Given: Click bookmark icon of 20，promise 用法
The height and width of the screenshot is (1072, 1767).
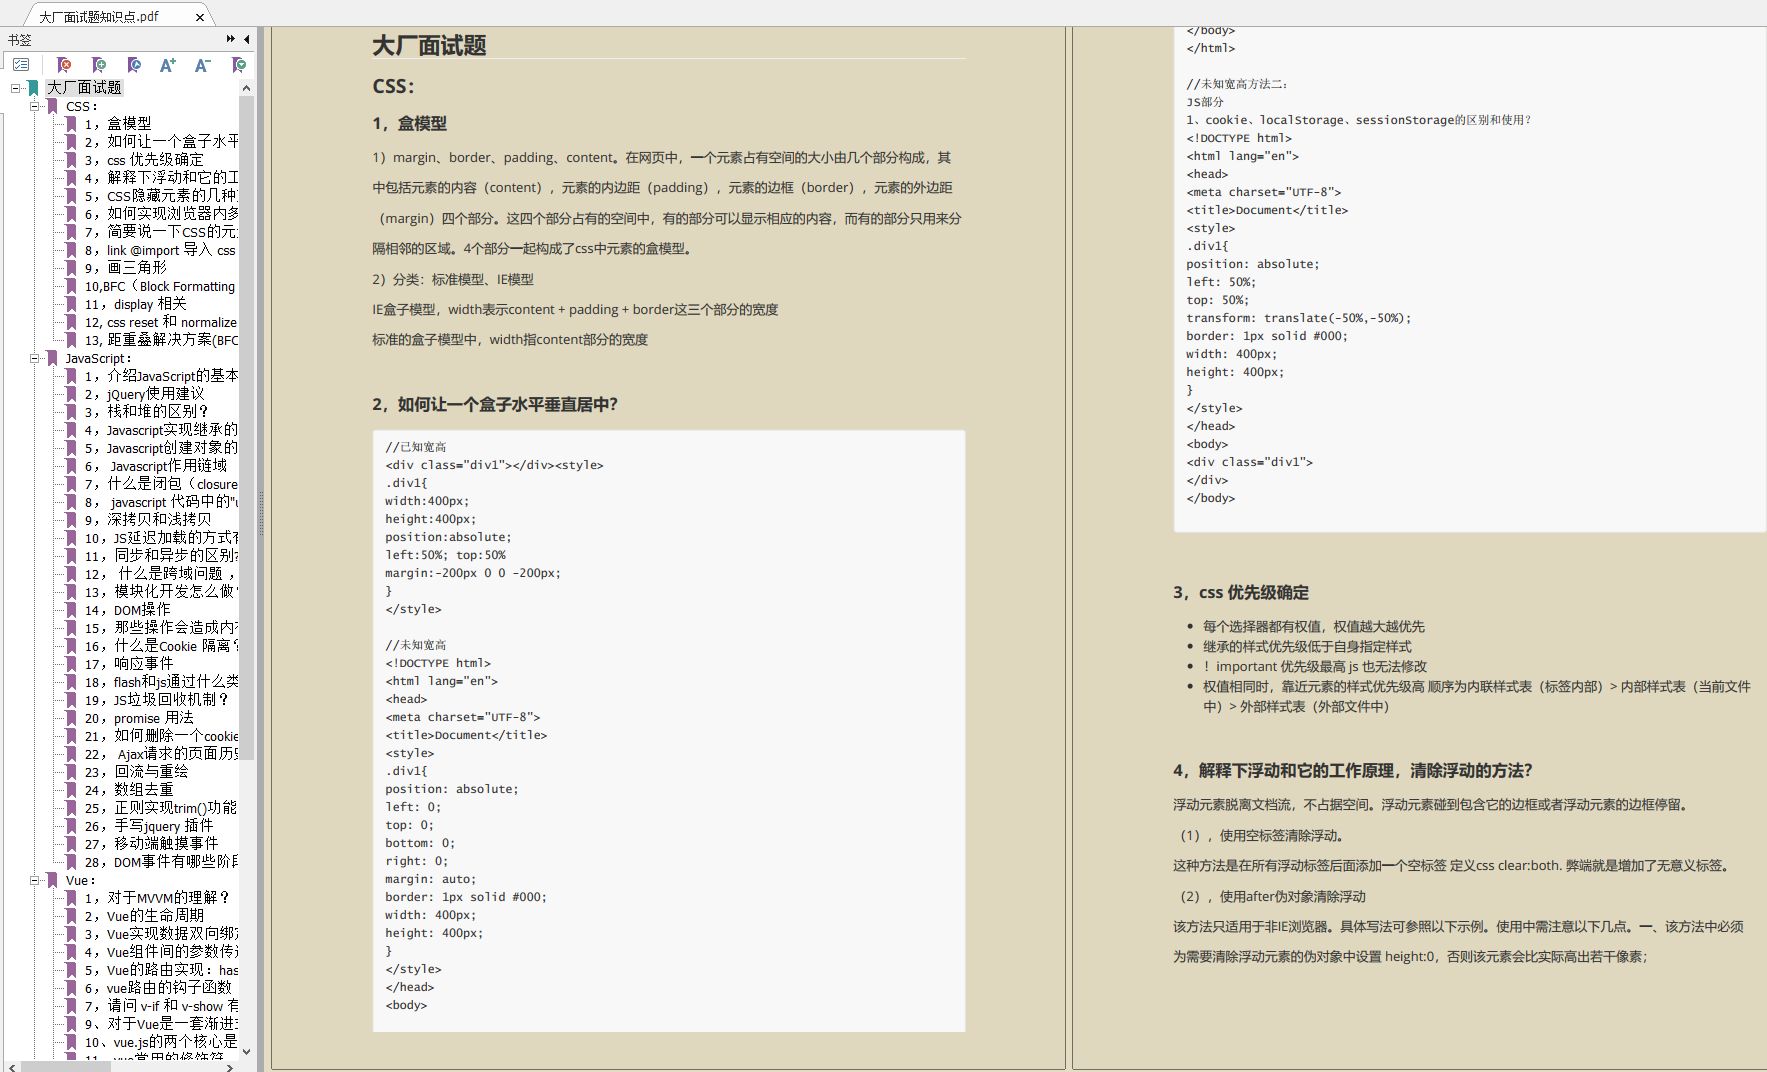Looking at the screenshot, I should [71, 718].
